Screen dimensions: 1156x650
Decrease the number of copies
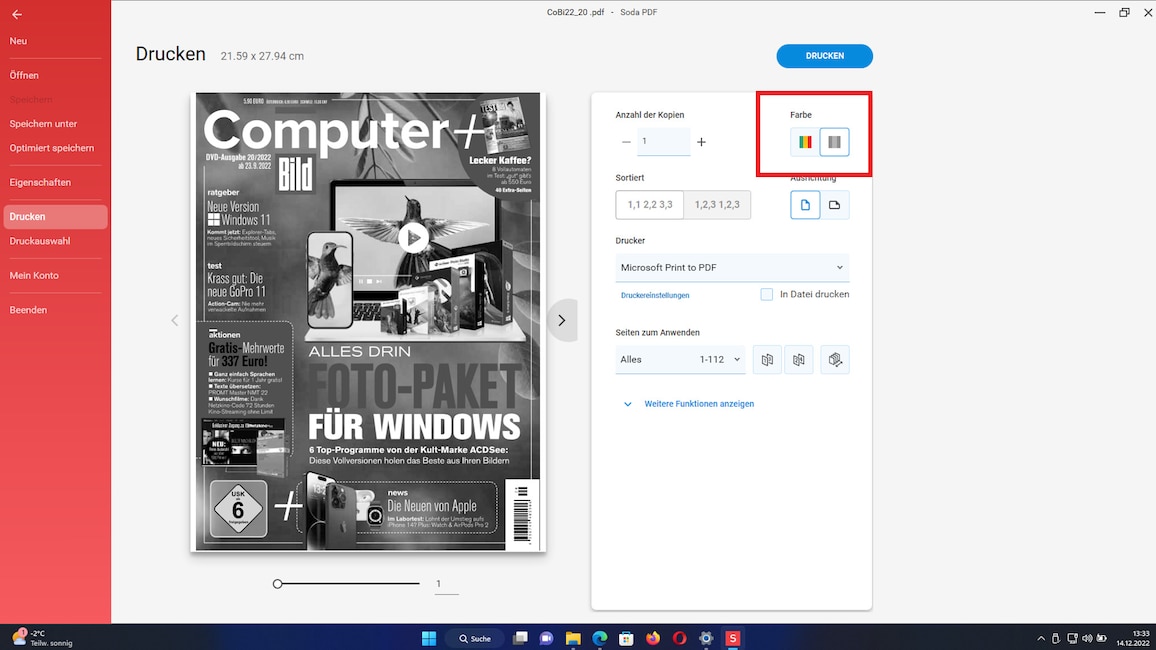626,141
